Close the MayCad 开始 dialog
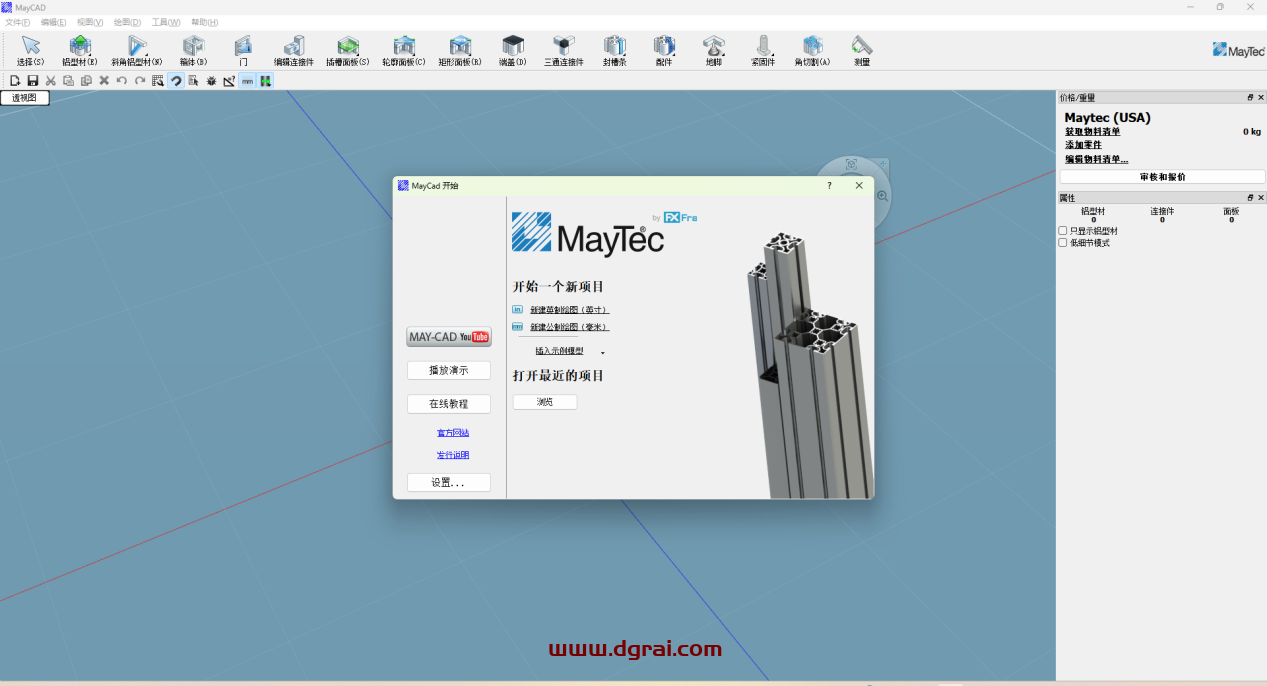 (x=859, y=186)
